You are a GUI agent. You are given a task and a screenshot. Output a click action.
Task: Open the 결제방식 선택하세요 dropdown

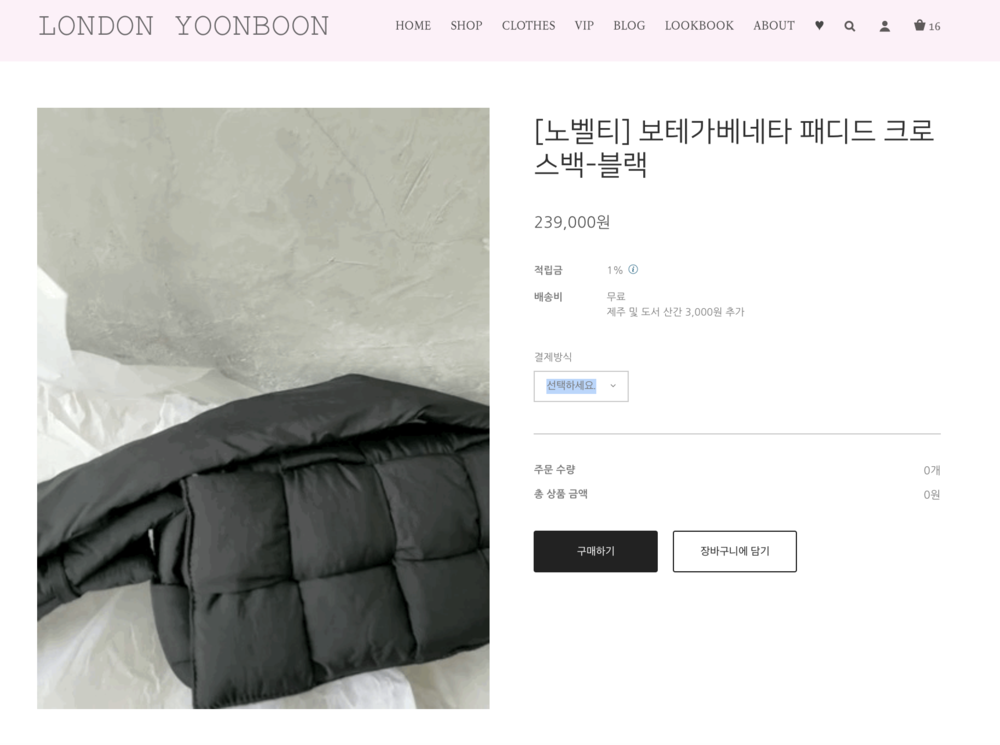click(x=581, y=386)
